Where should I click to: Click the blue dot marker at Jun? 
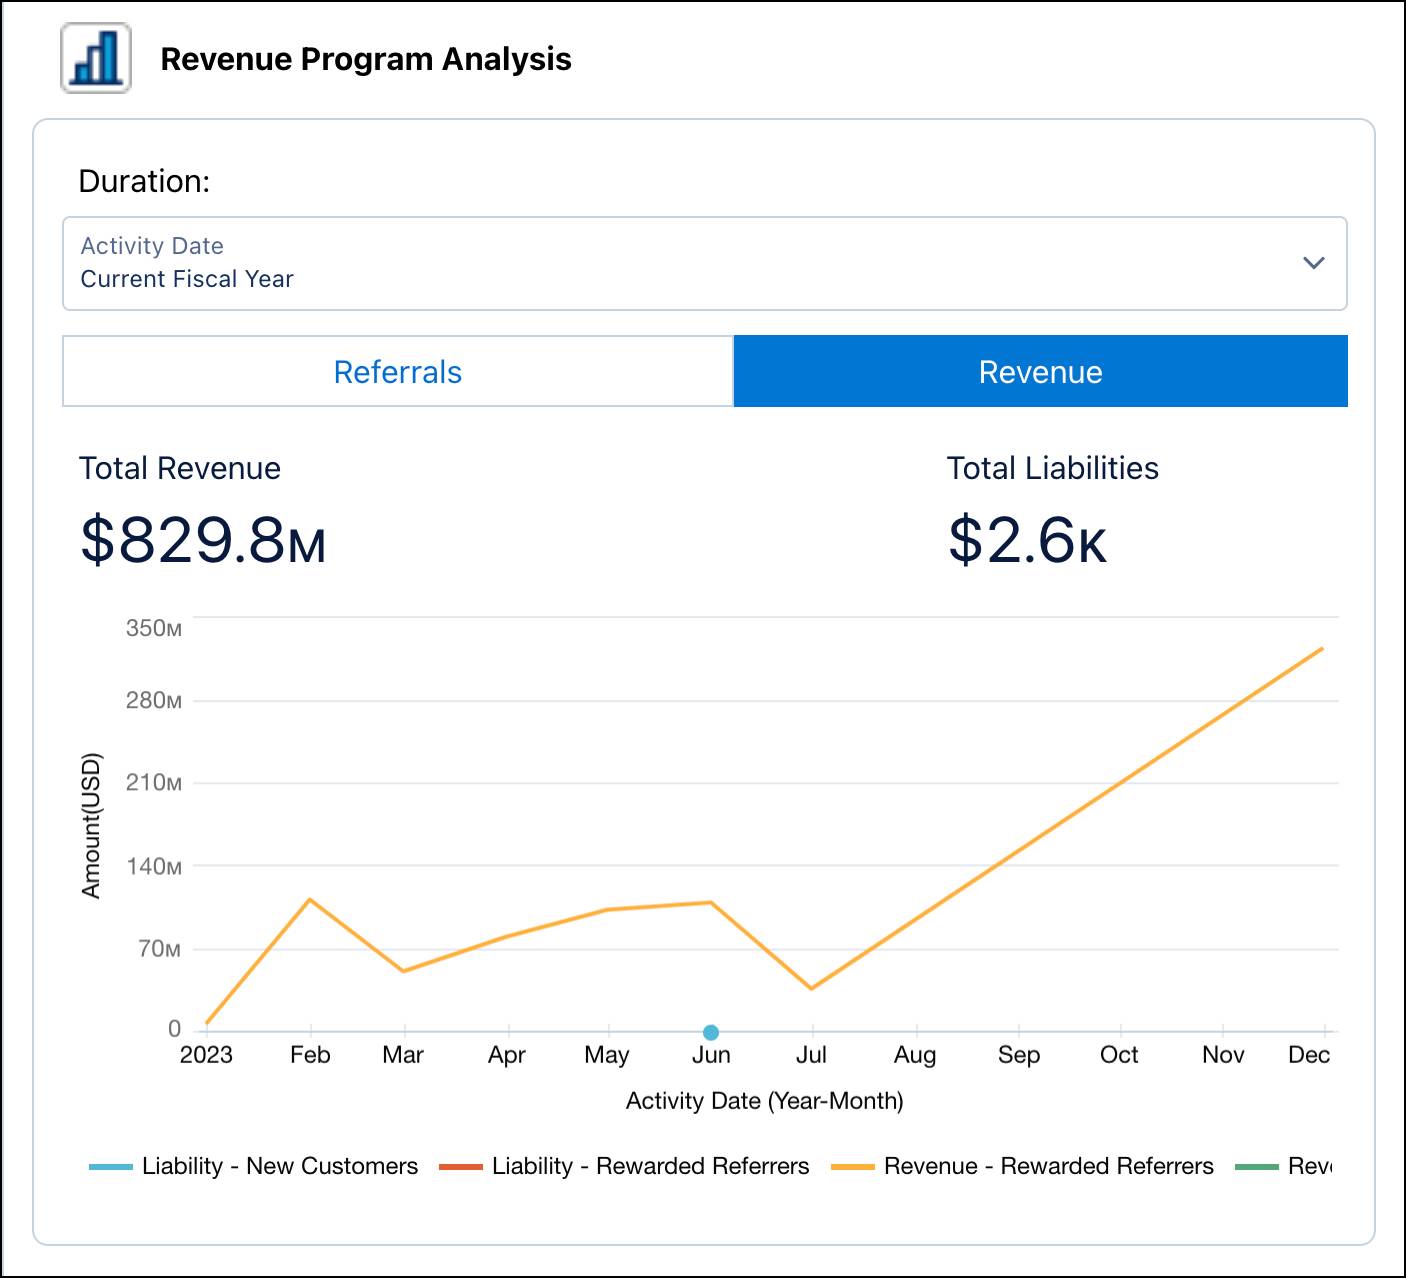(711, 1029)
